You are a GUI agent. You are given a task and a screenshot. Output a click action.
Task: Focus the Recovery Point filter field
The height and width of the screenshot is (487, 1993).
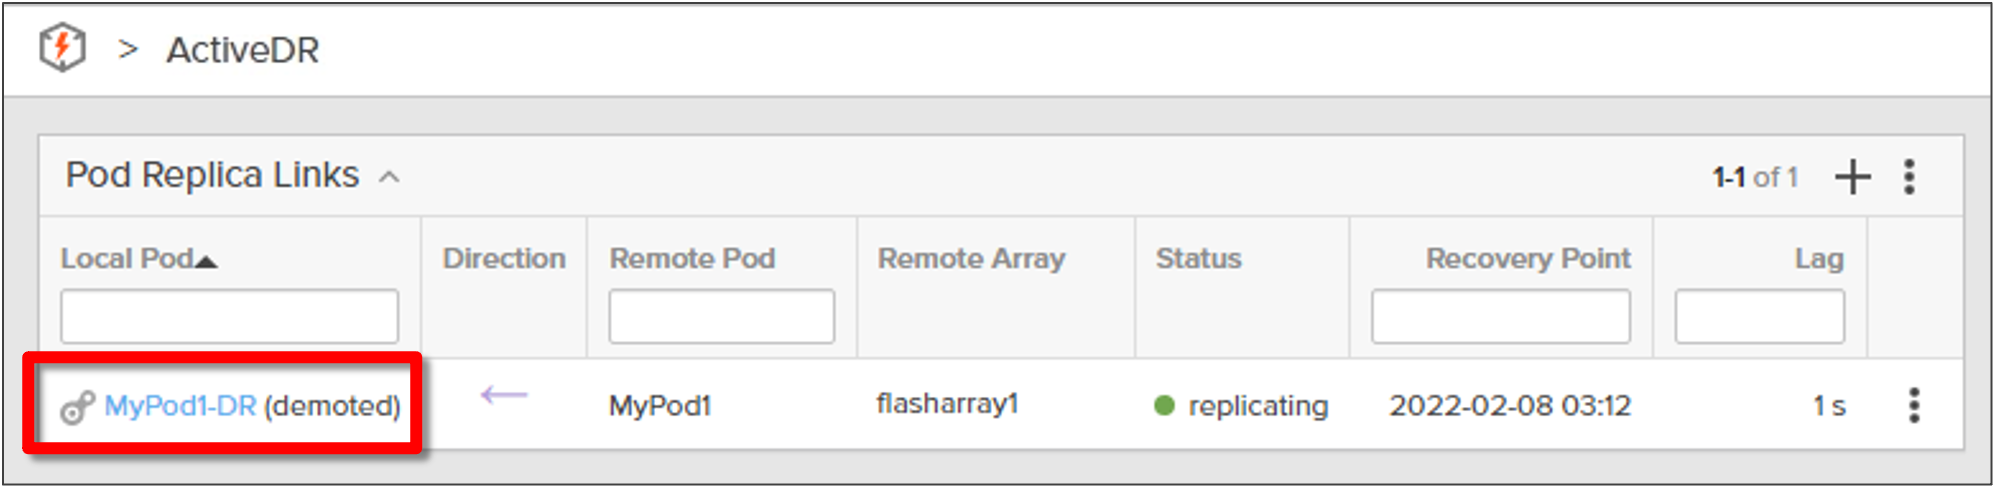(1500, 316)
